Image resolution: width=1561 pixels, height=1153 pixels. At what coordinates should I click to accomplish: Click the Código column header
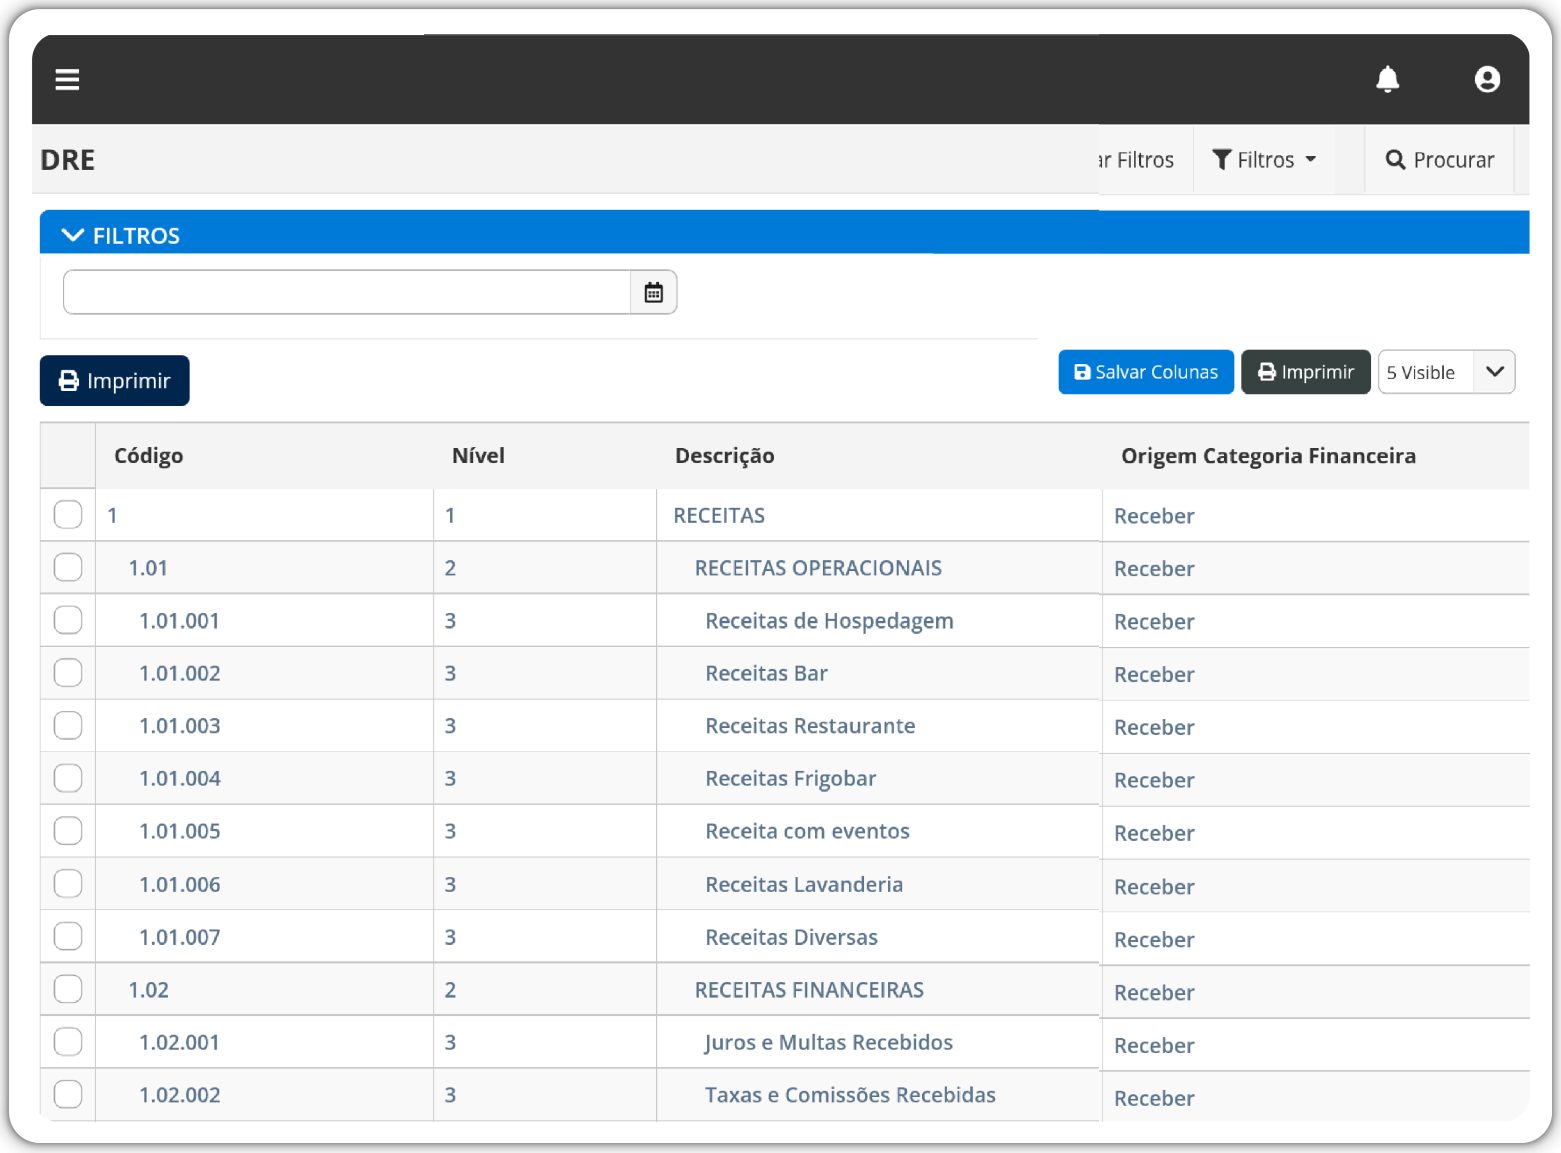tap(149, 456)
